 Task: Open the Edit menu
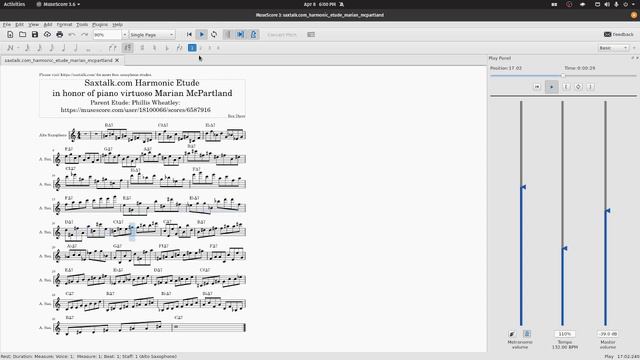pos(19,24)
